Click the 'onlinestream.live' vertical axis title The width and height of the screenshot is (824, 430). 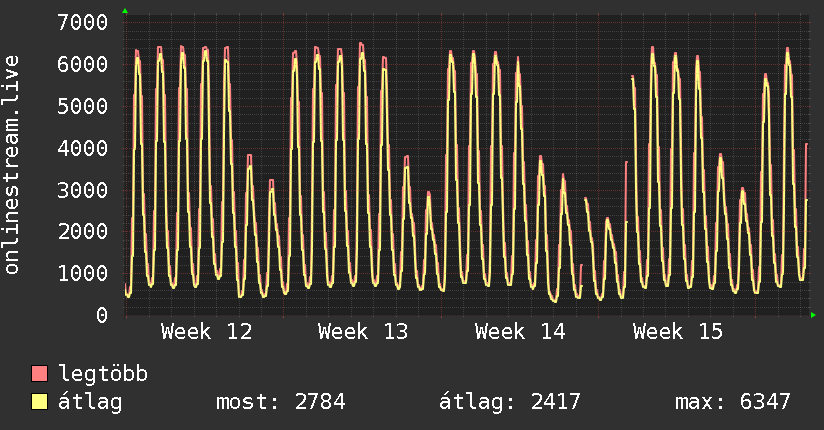(x=12, y=165)
